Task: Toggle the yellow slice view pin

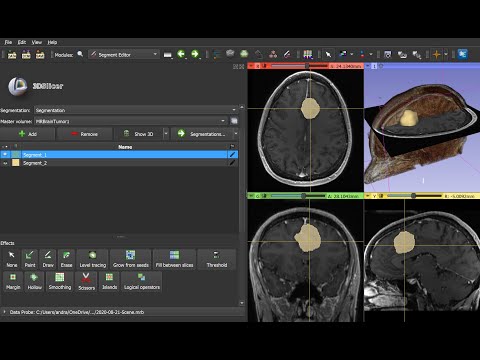Action: 367,196
